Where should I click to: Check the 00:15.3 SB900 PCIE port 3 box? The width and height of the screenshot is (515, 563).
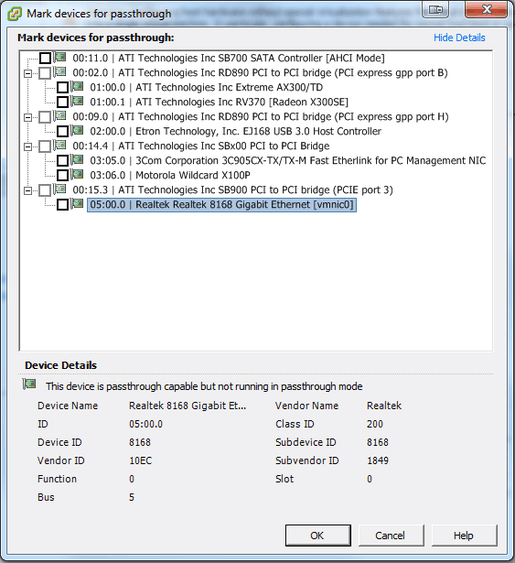45,190
